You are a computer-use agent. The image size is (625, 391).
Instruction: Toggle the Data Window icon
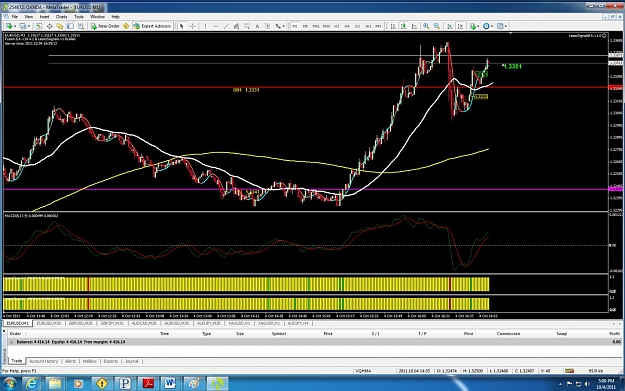49,26
